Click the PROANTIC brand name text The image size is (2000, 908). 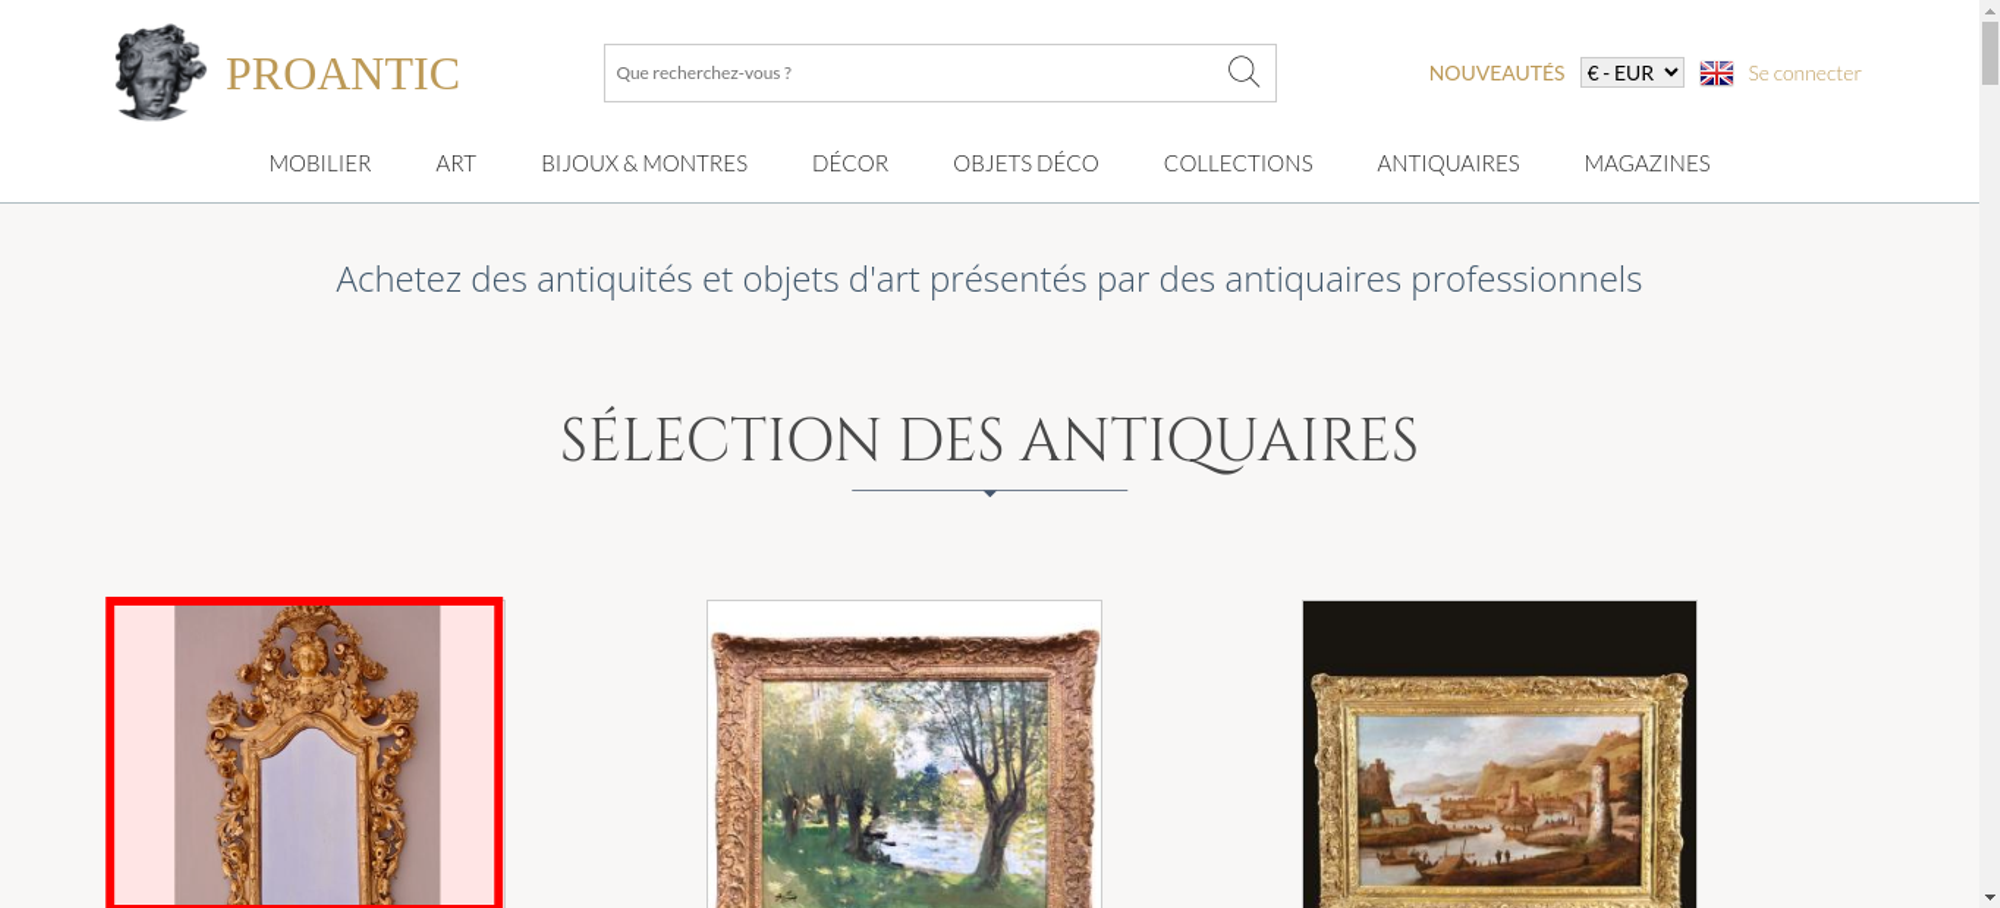click(x=342, y=74)
